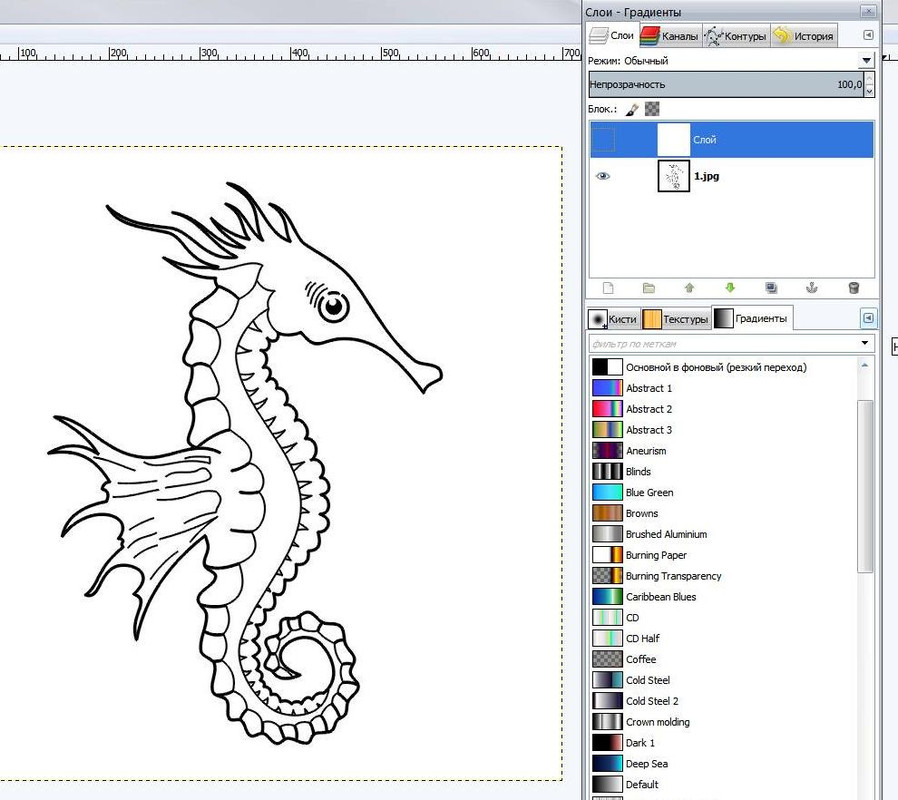The image size is (898, 800).
Task: Select the Слой layer thumbnail
Action: (674, 139)
